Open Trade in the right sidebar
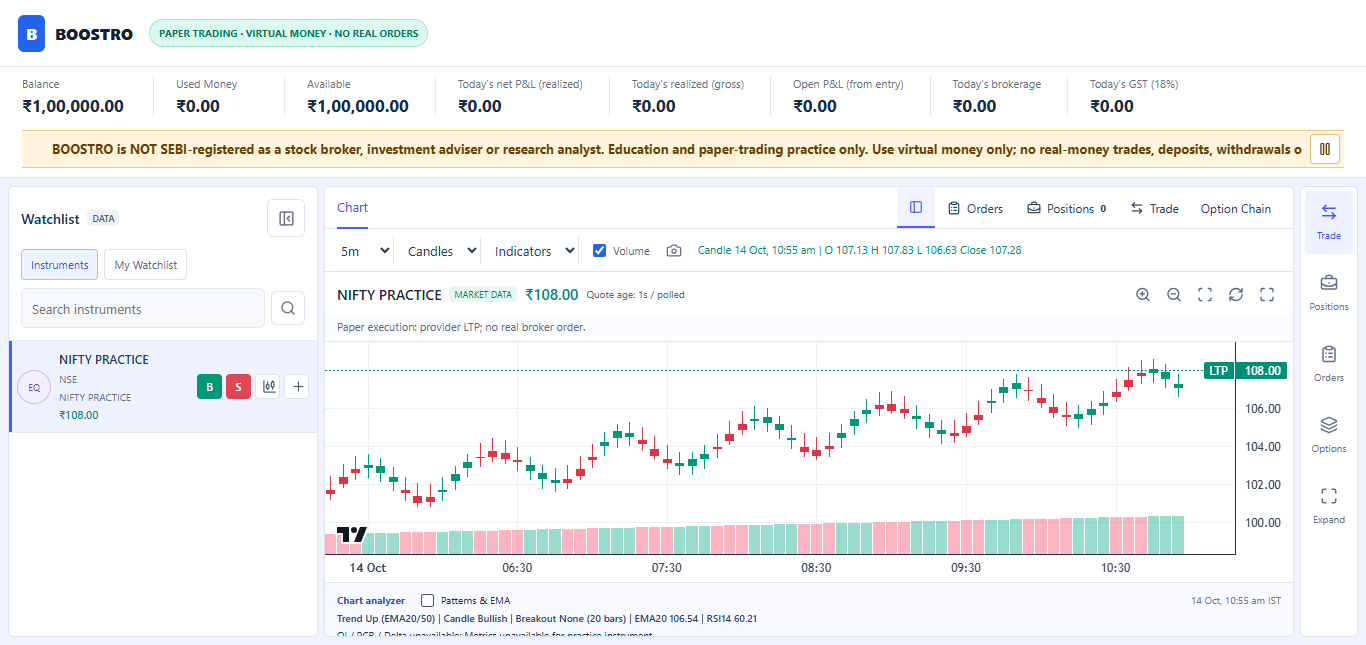The image size is (1366, 645). click(1329, 222)
